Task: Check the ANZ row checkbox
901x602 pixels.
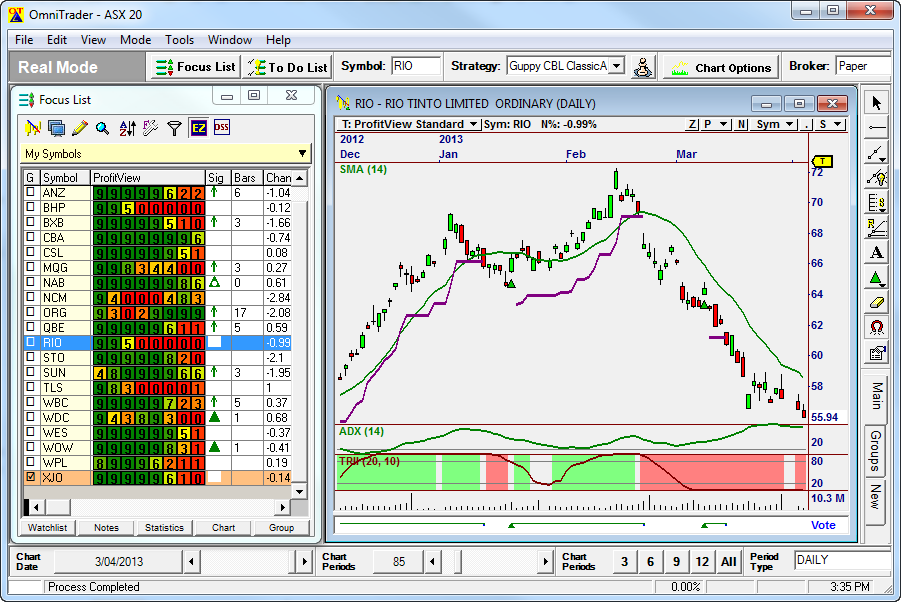Action: pos(30,192)
